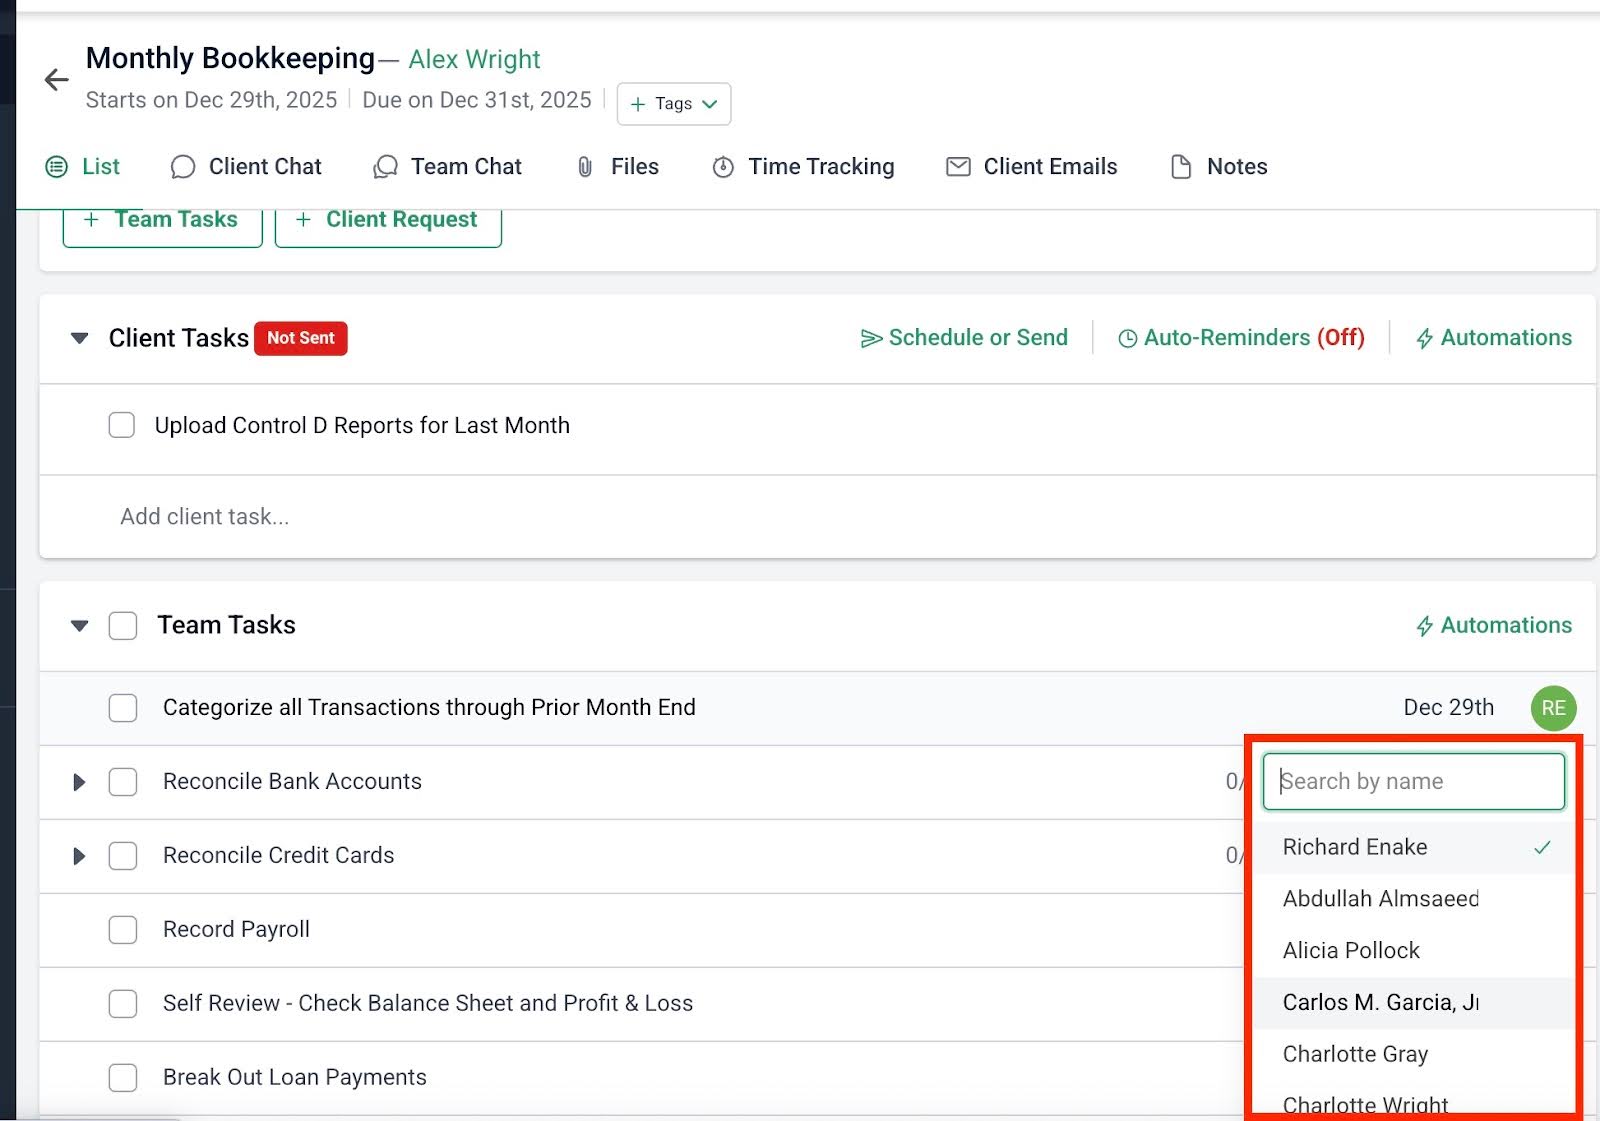Click the Client Request button
Viewport: 1600px width, 1121px height.
click(388, 219)
